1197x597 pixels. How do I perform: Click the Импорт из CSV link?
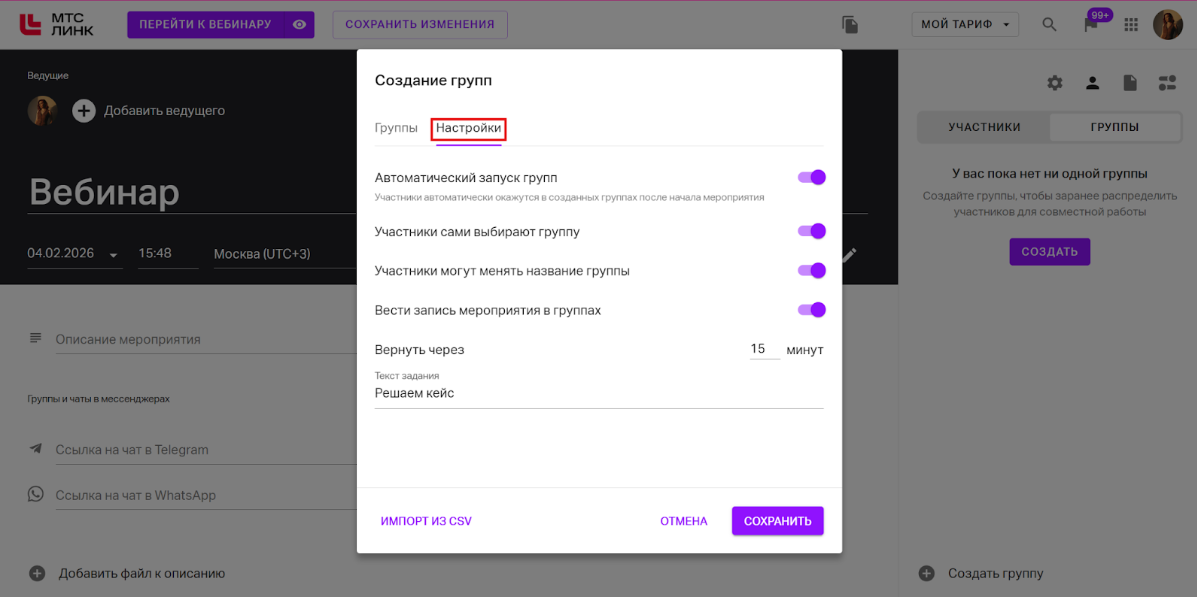click(x=426, y=521)
